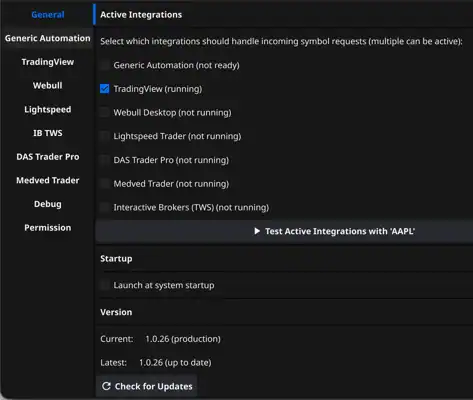Click the 'Medved Trader (not running)' label
The image size is (473, 400).
171,184
